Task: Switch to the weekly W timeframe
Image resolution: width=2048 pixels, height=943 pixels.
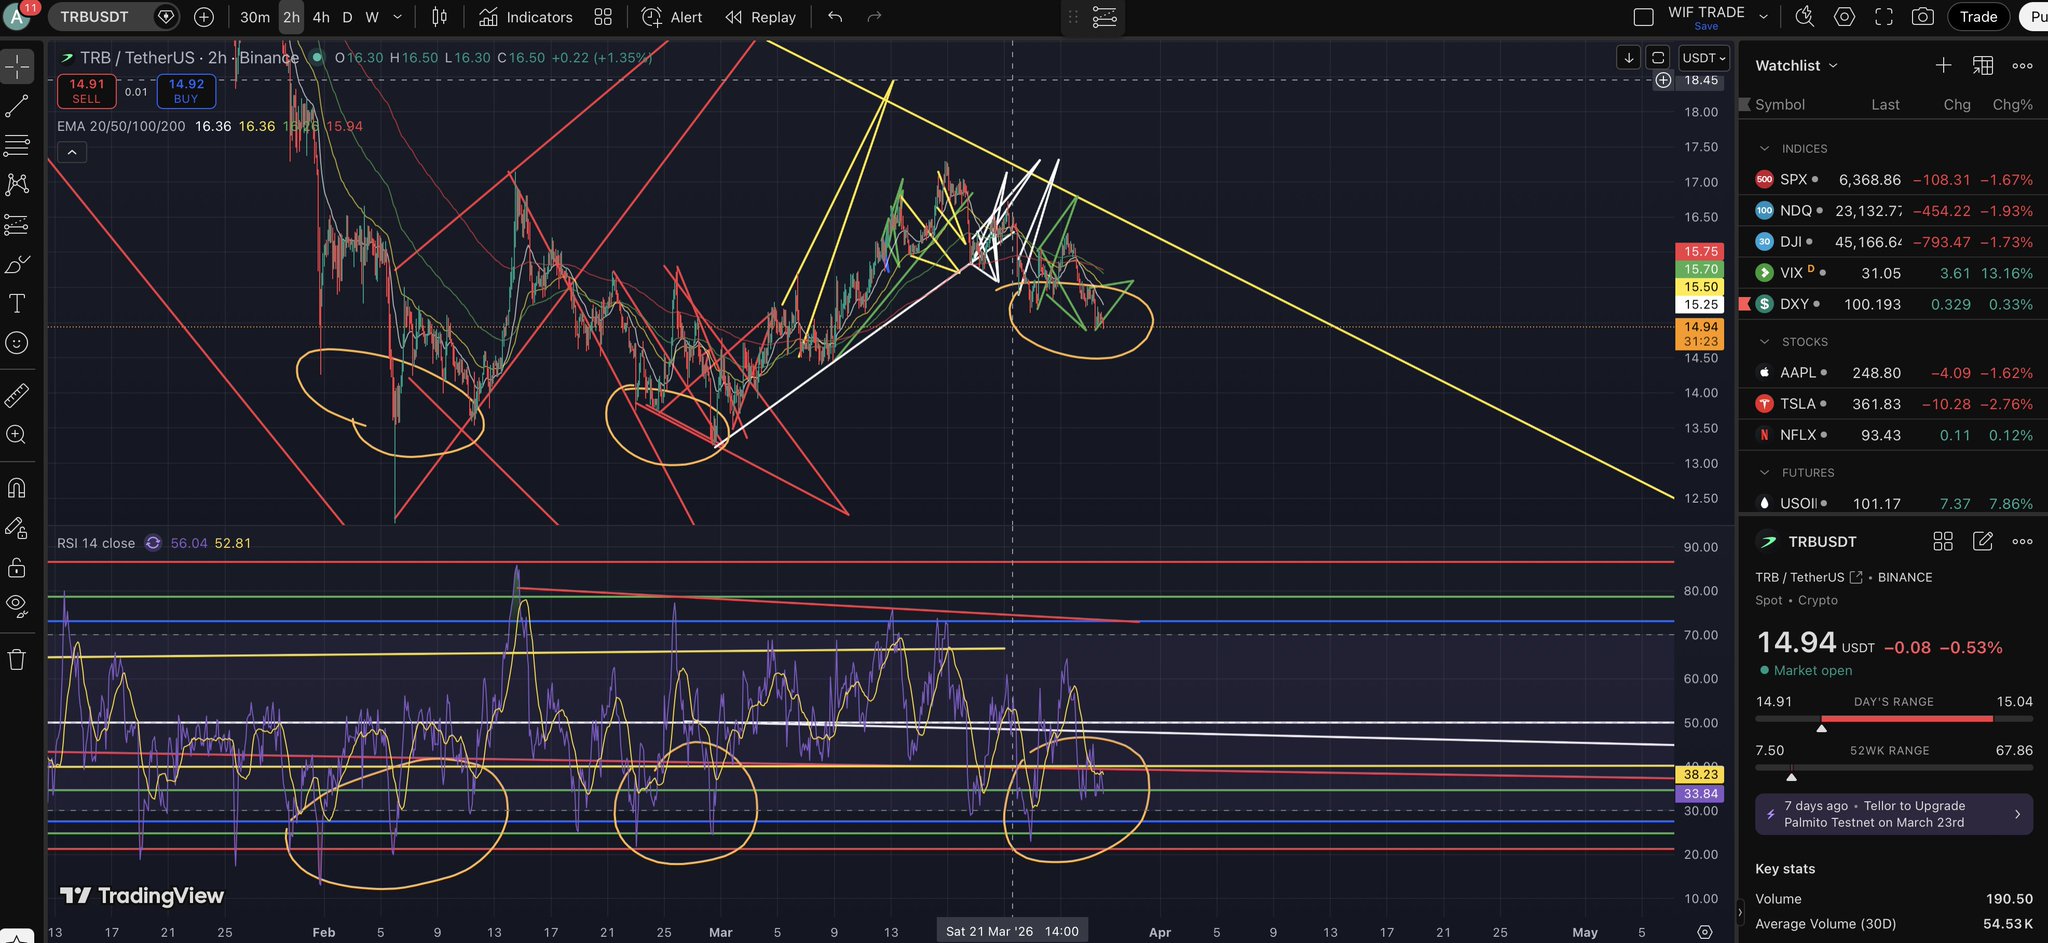Action: coord(372,17)
